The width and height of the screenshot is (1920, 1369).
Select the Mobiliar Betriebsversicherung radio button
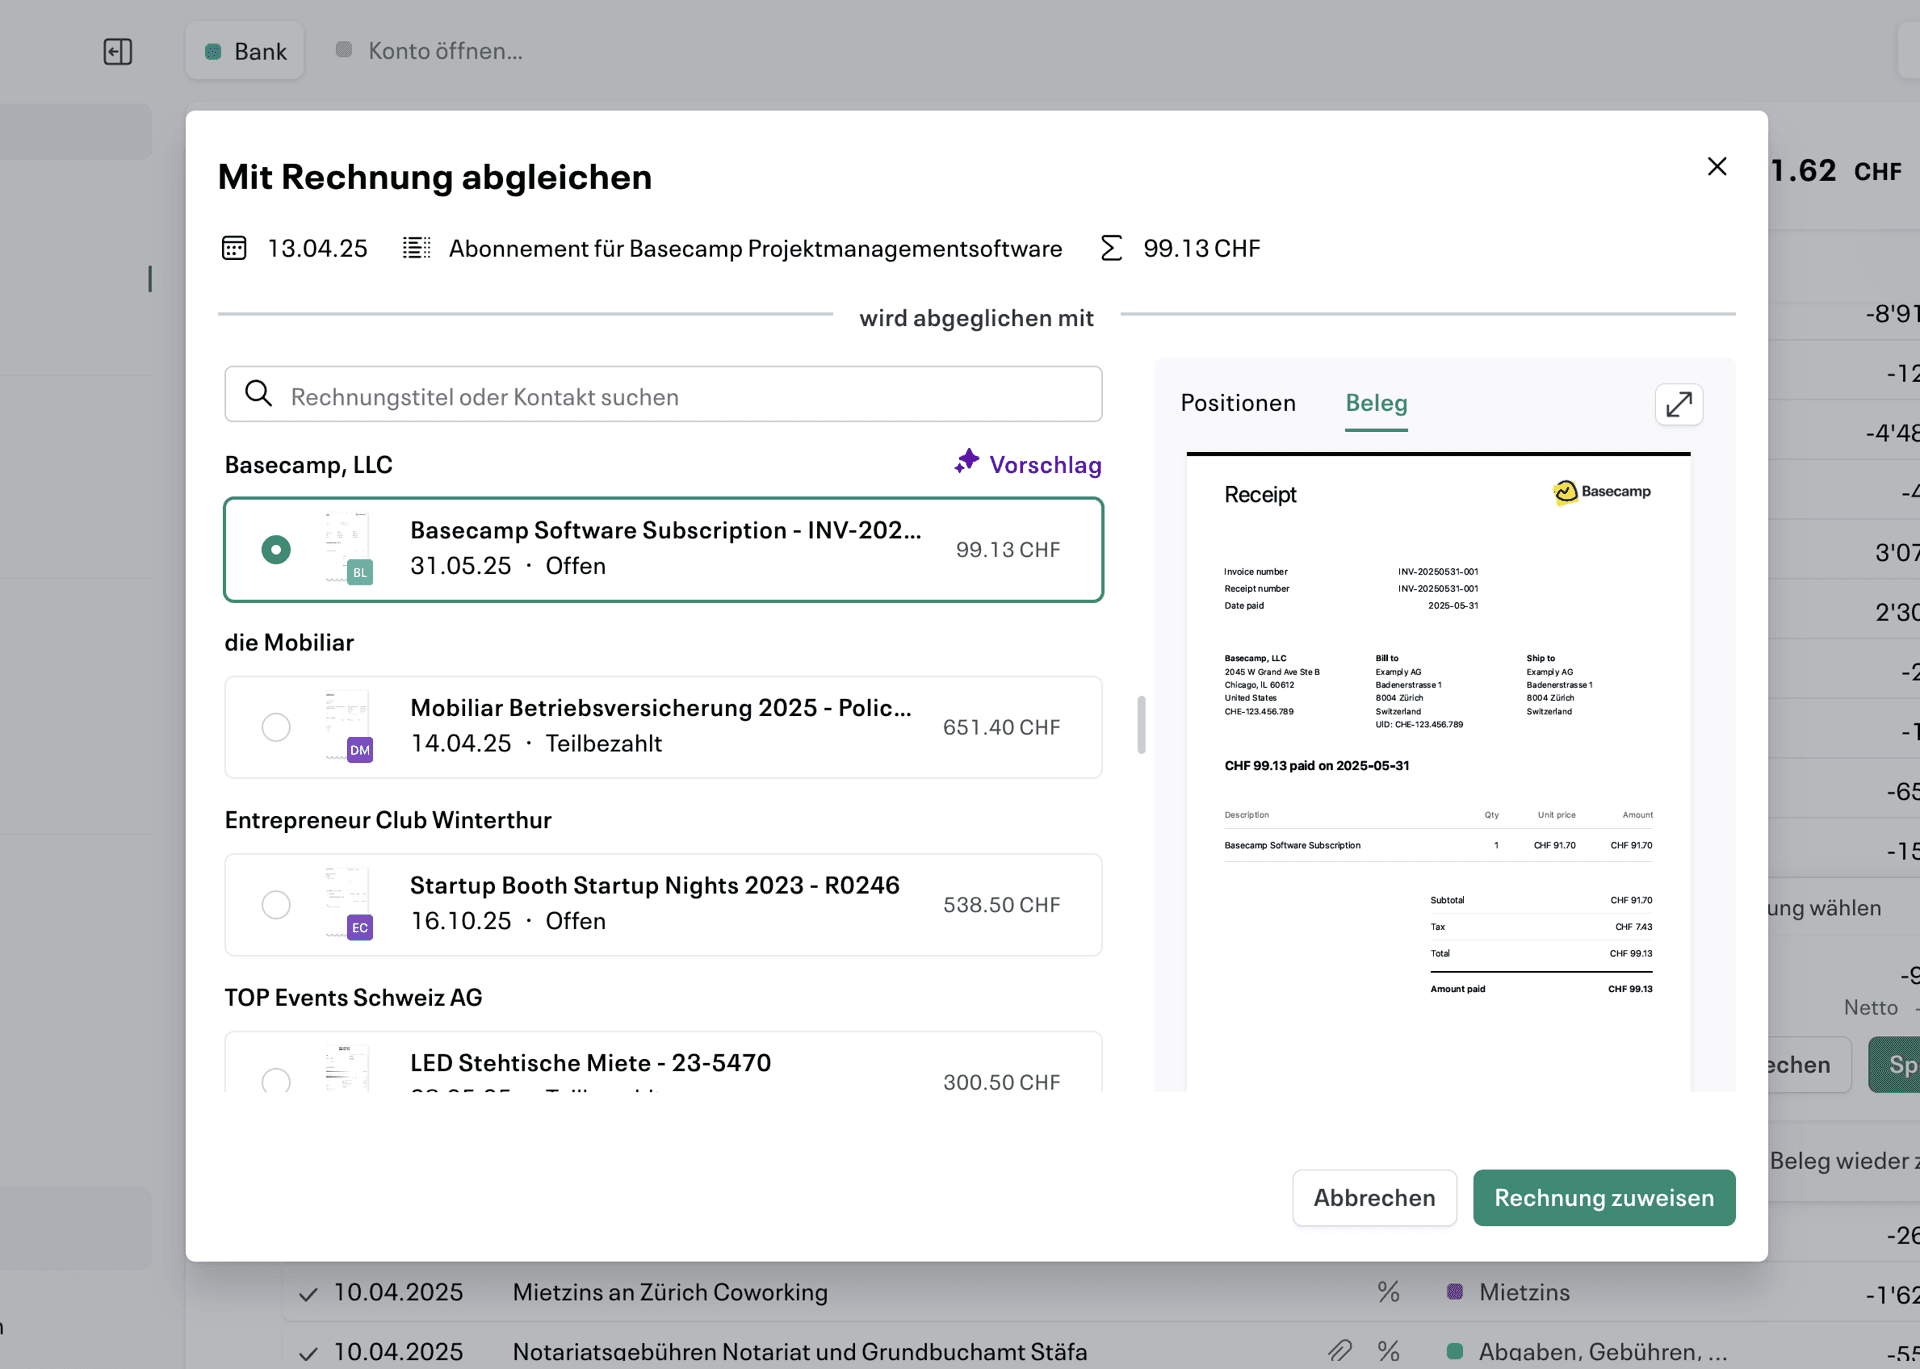276,727
